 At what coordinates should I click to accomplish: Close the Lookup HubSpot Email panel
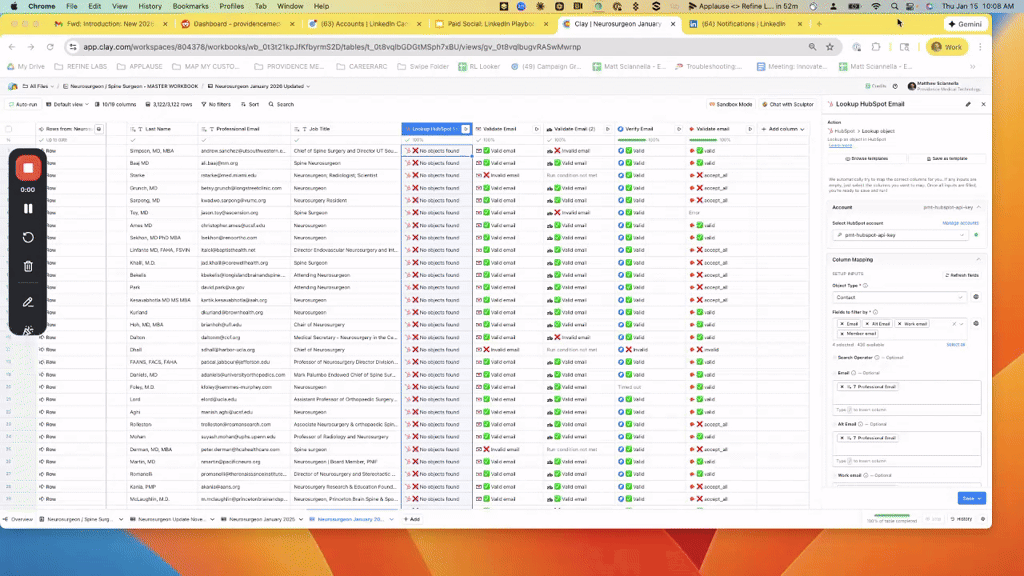983,104
